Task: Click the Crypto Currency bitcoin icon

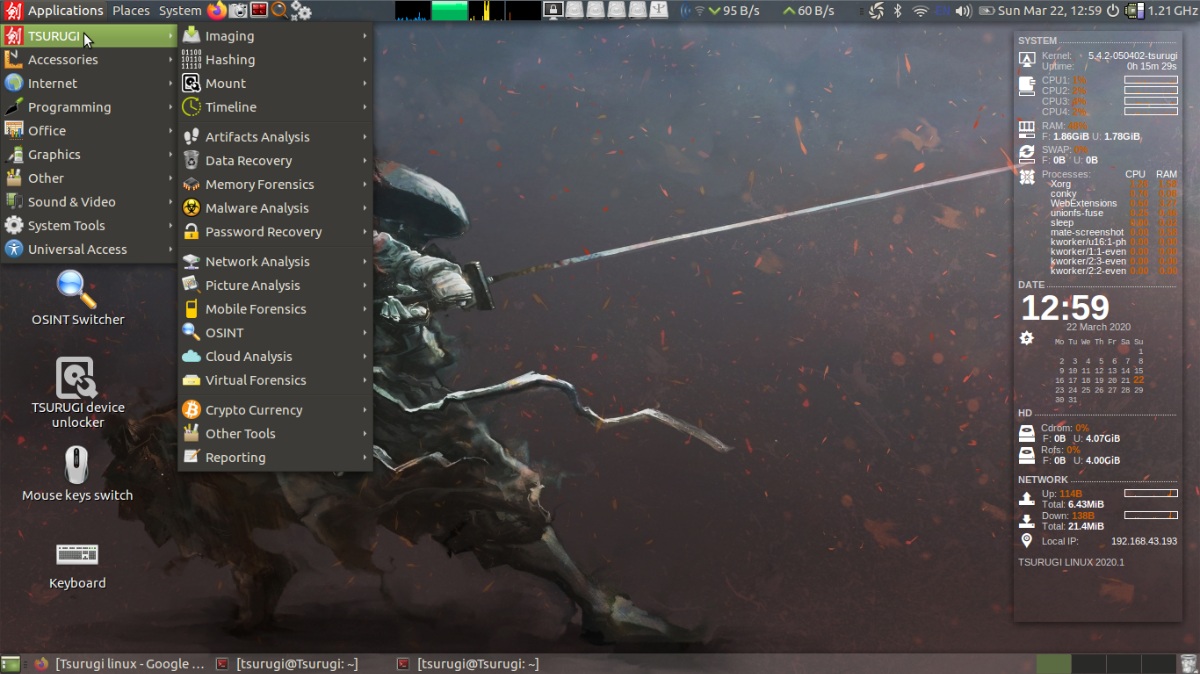Action: tap(191, 410)
